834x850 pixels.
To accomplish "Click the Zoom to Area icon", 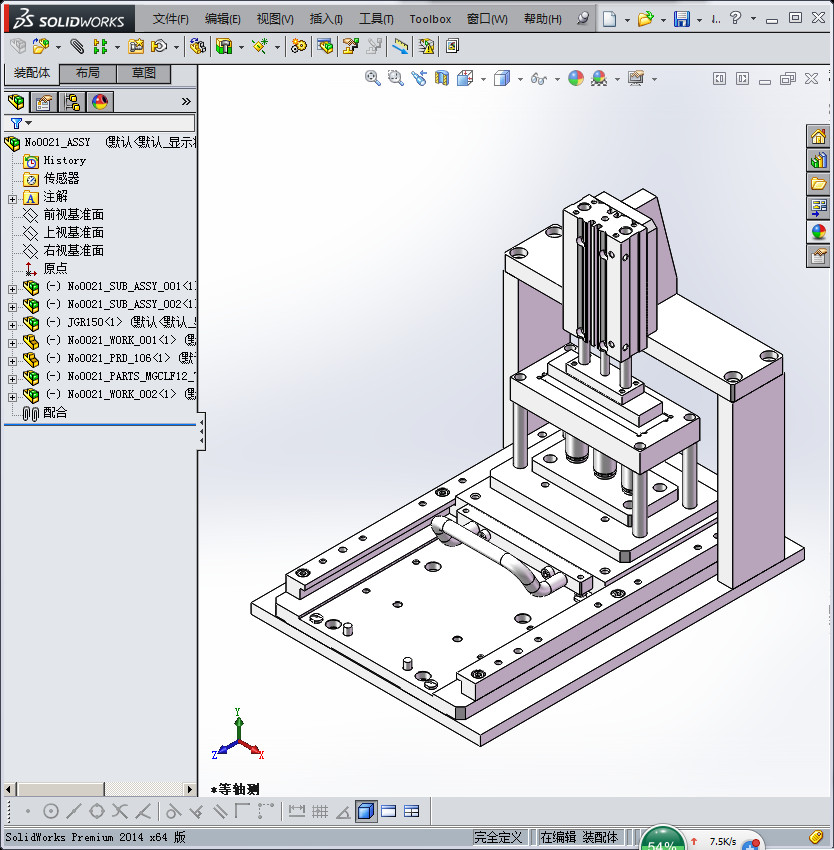I will point(396,79).
